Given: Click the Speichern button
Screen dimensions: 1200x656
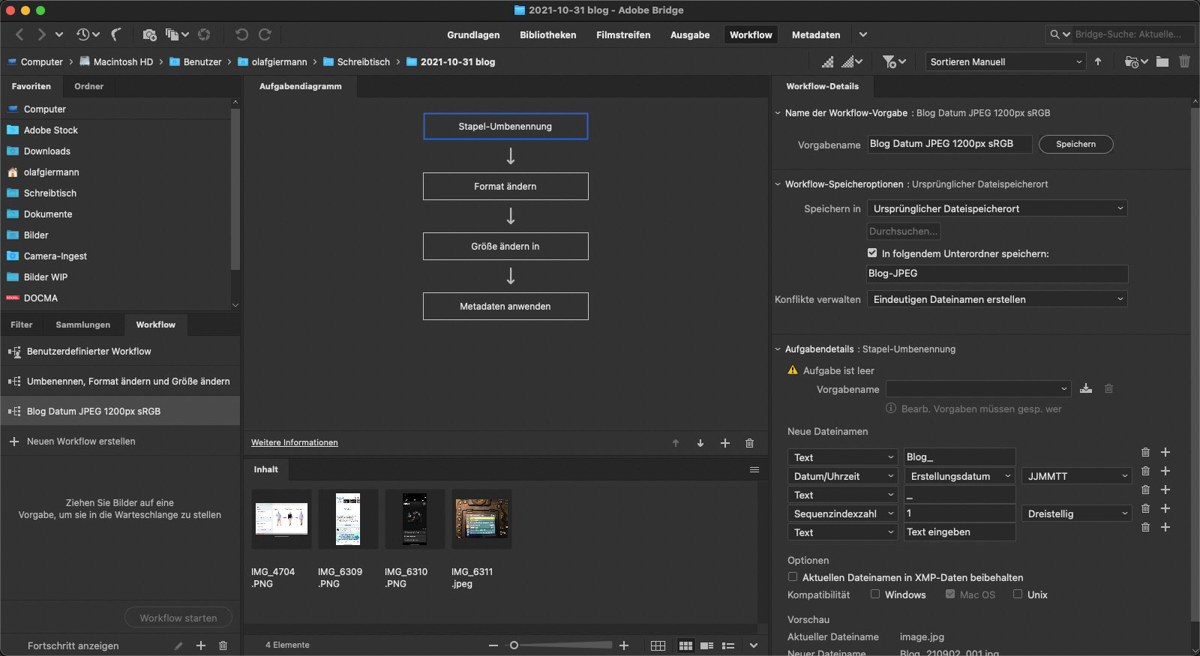Looking at the screenshot, I should (x=1076, y=144).
